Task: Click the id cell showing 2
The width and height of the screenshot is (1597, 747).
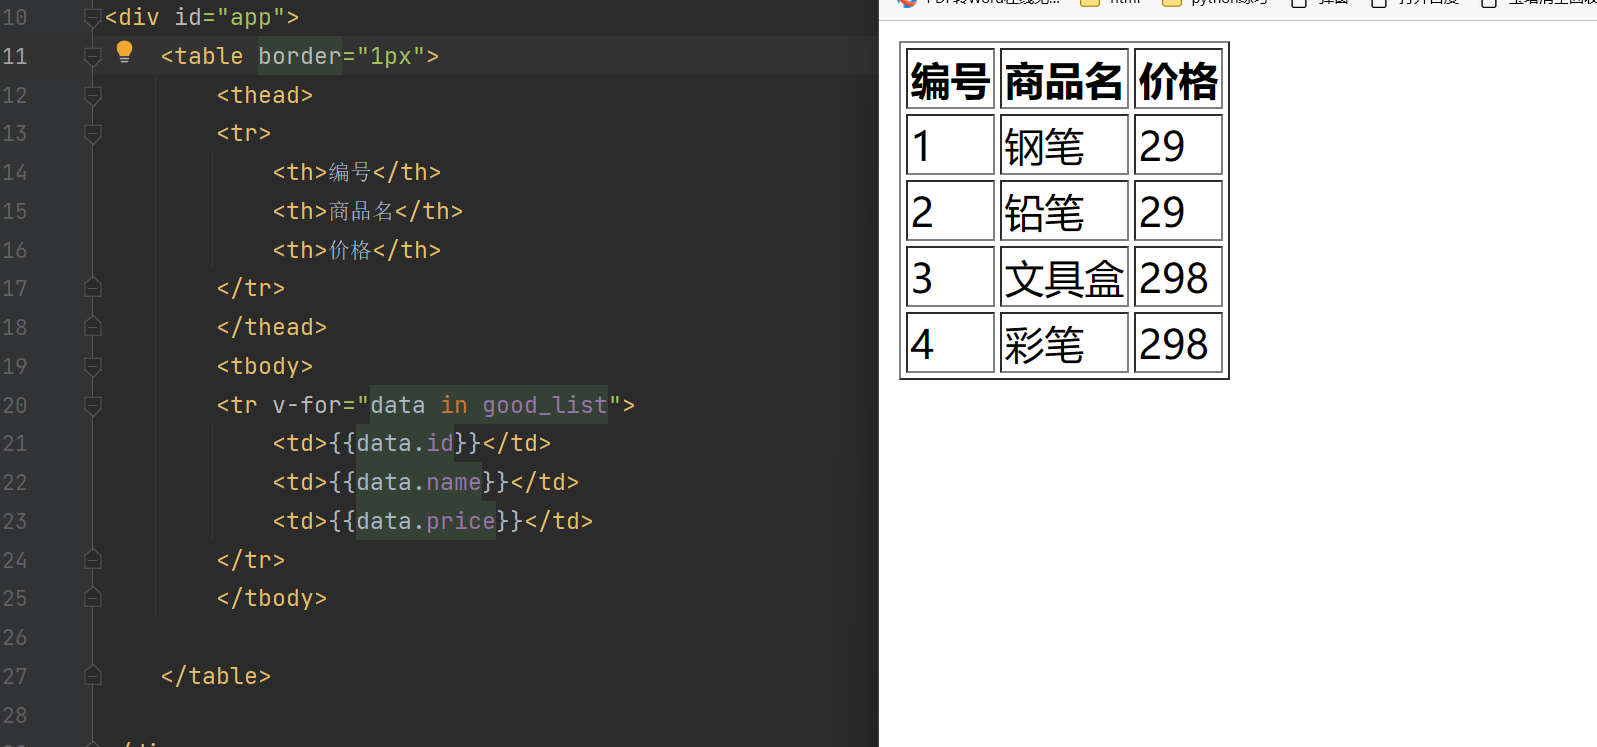Action: 950,211
